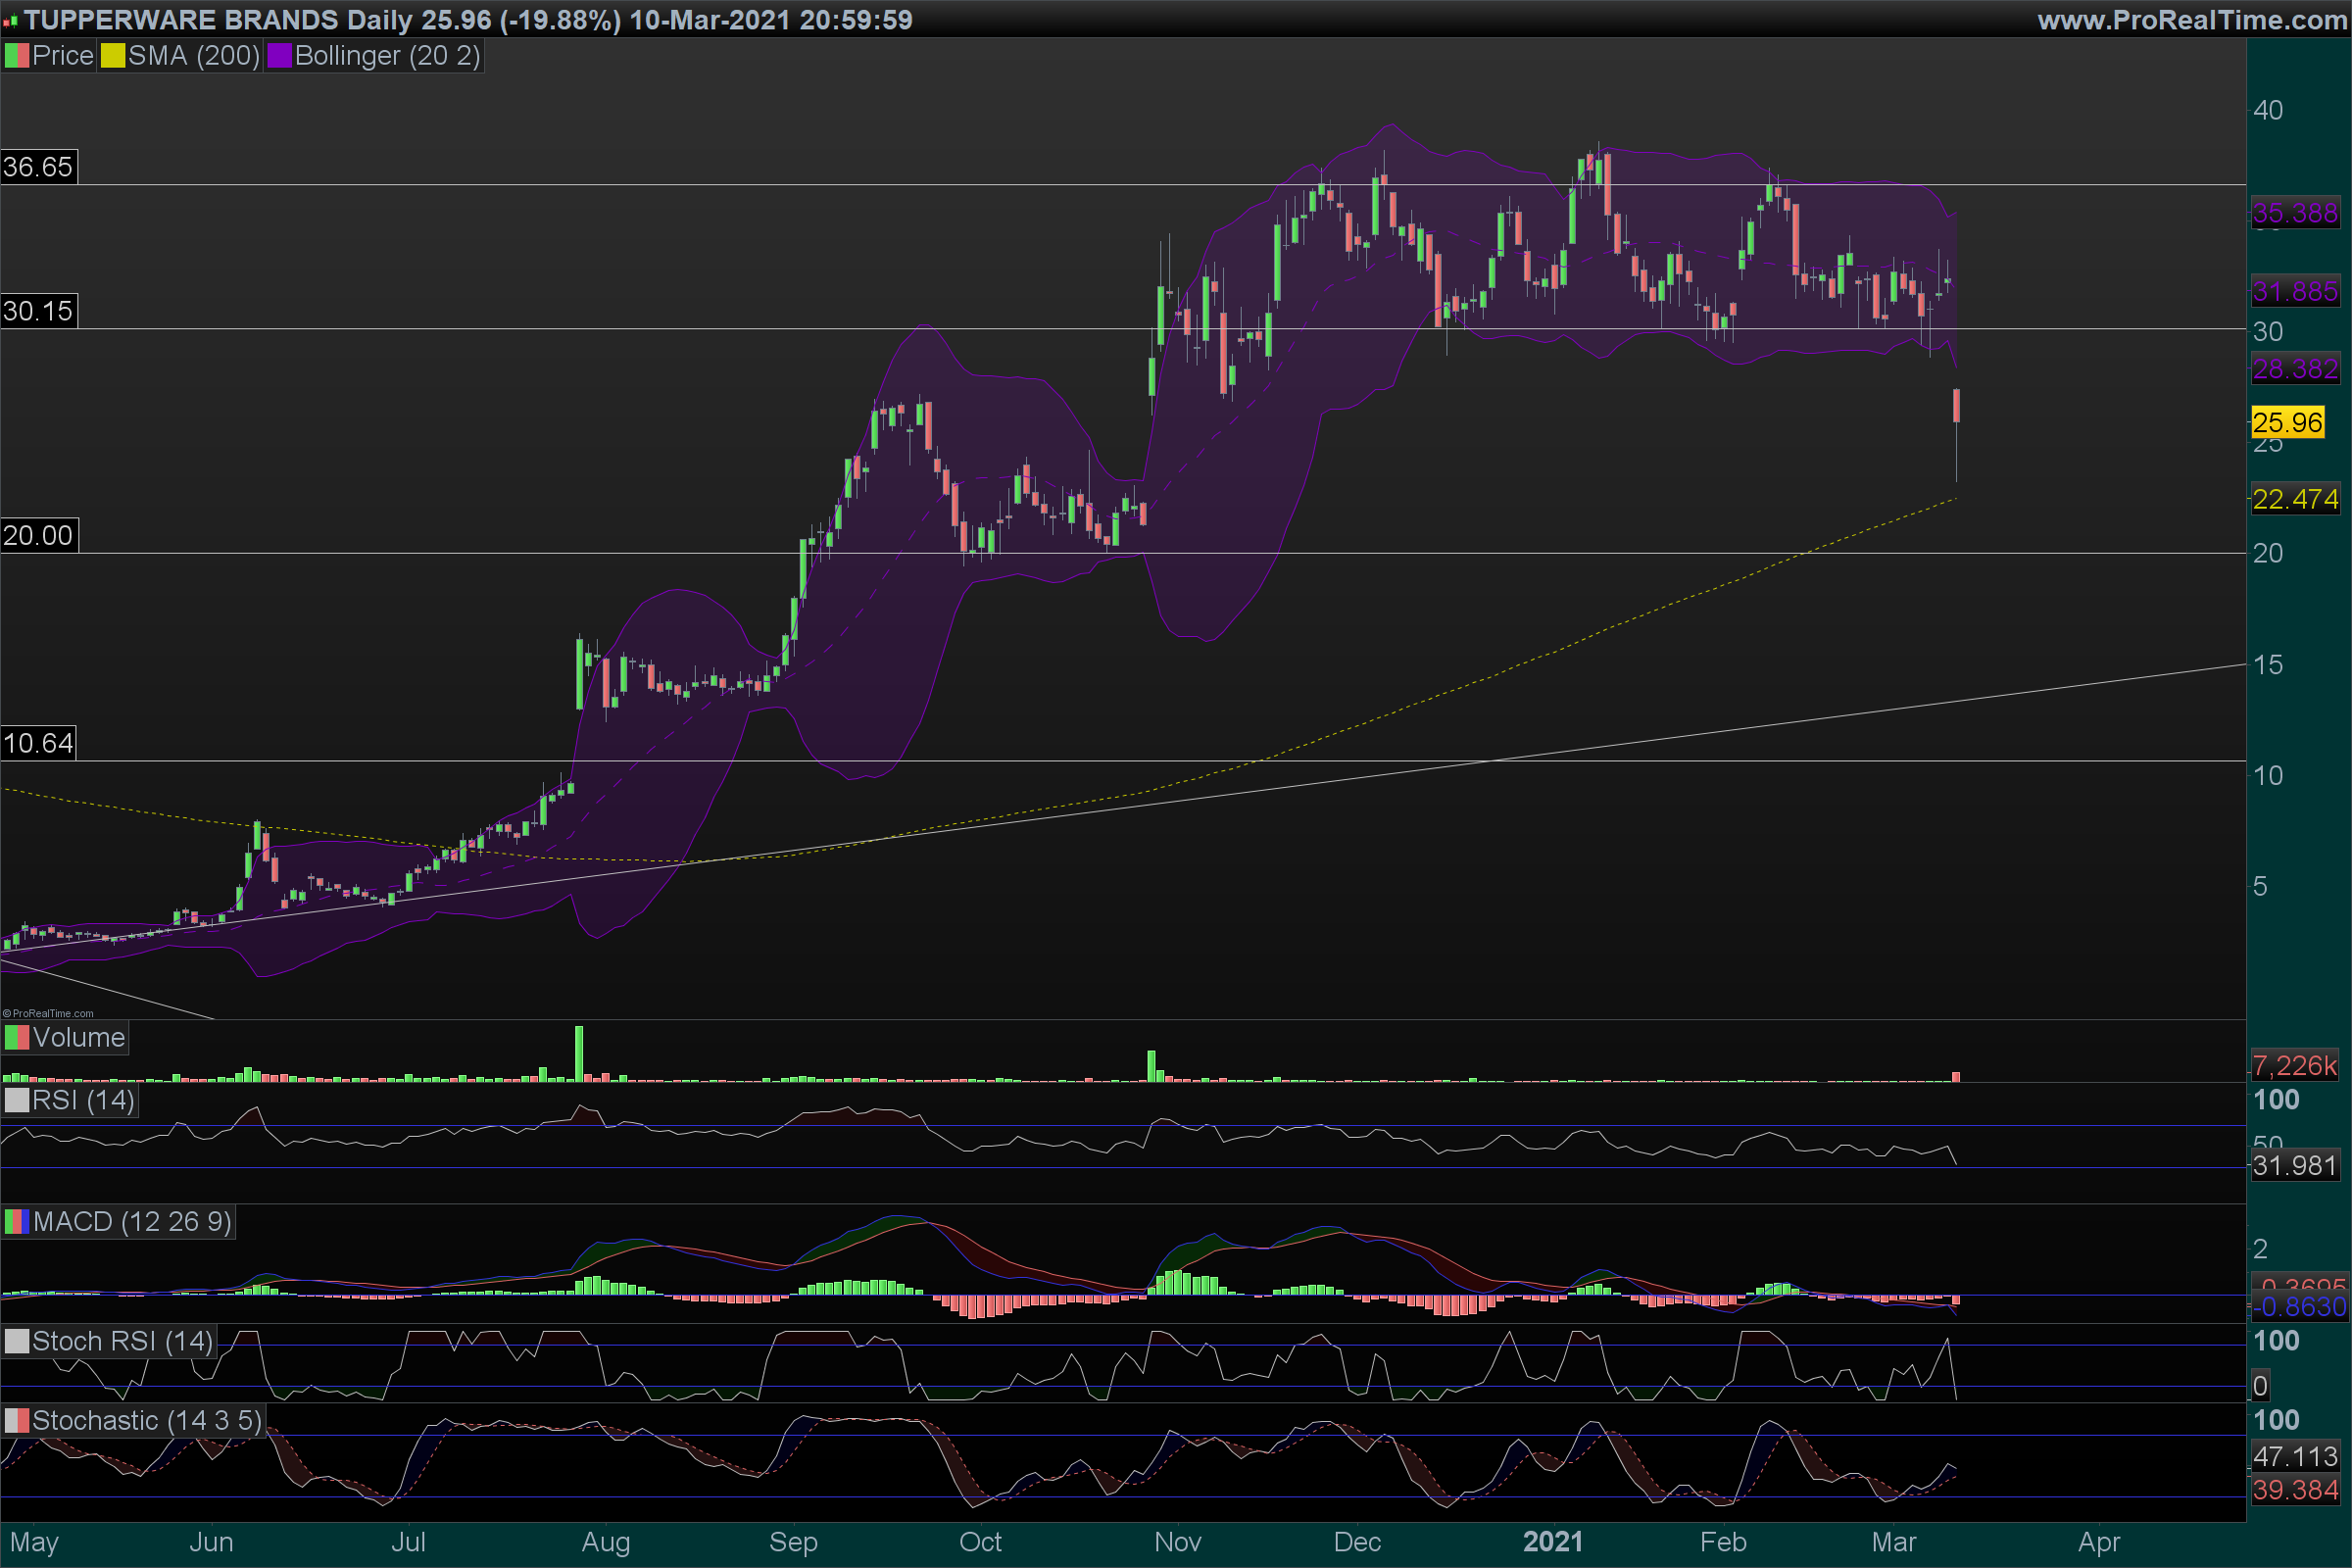Click the Stoch RSI (14) indicator icon
The height and width of the screenshot is (1568, 2352).
[x=16, y=1342]
